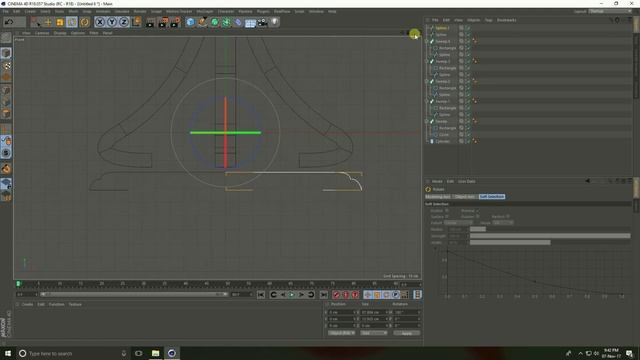Toggle the Preview checkbox
Screen dimensions: 640x360
(x=478, y=211)
